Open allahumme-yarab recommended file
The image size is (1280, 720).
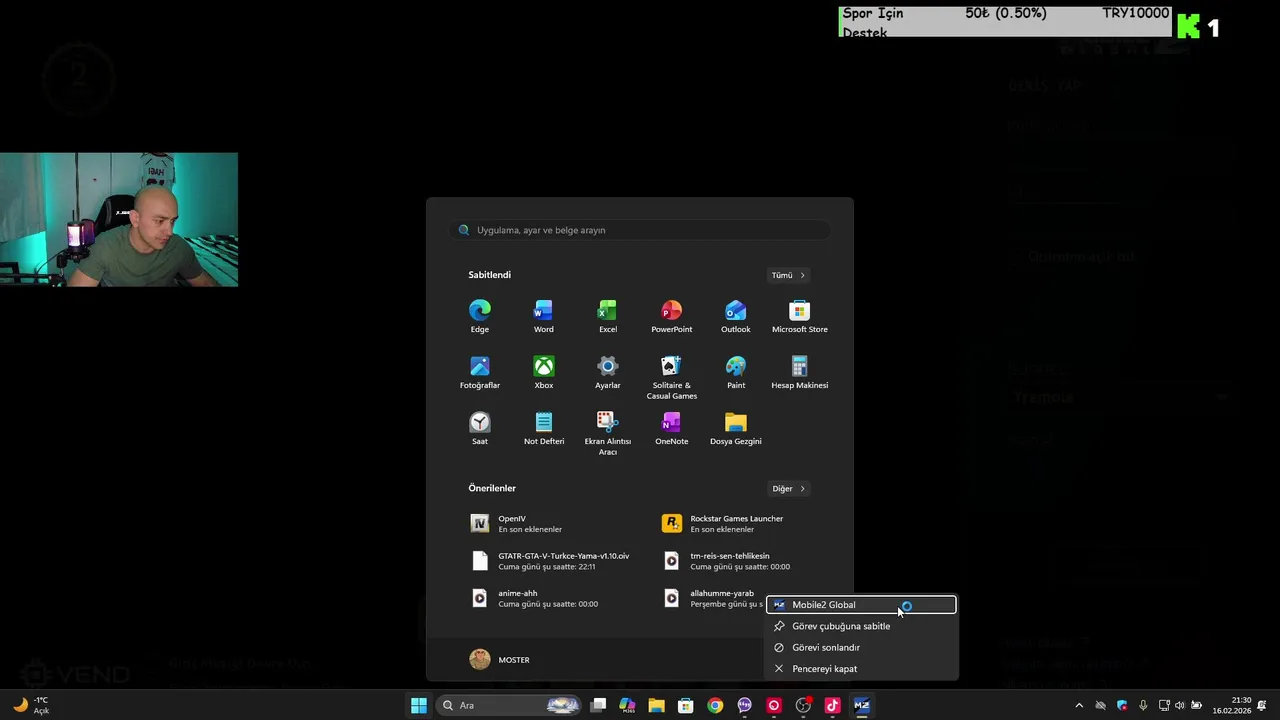[x=712, y=598]
